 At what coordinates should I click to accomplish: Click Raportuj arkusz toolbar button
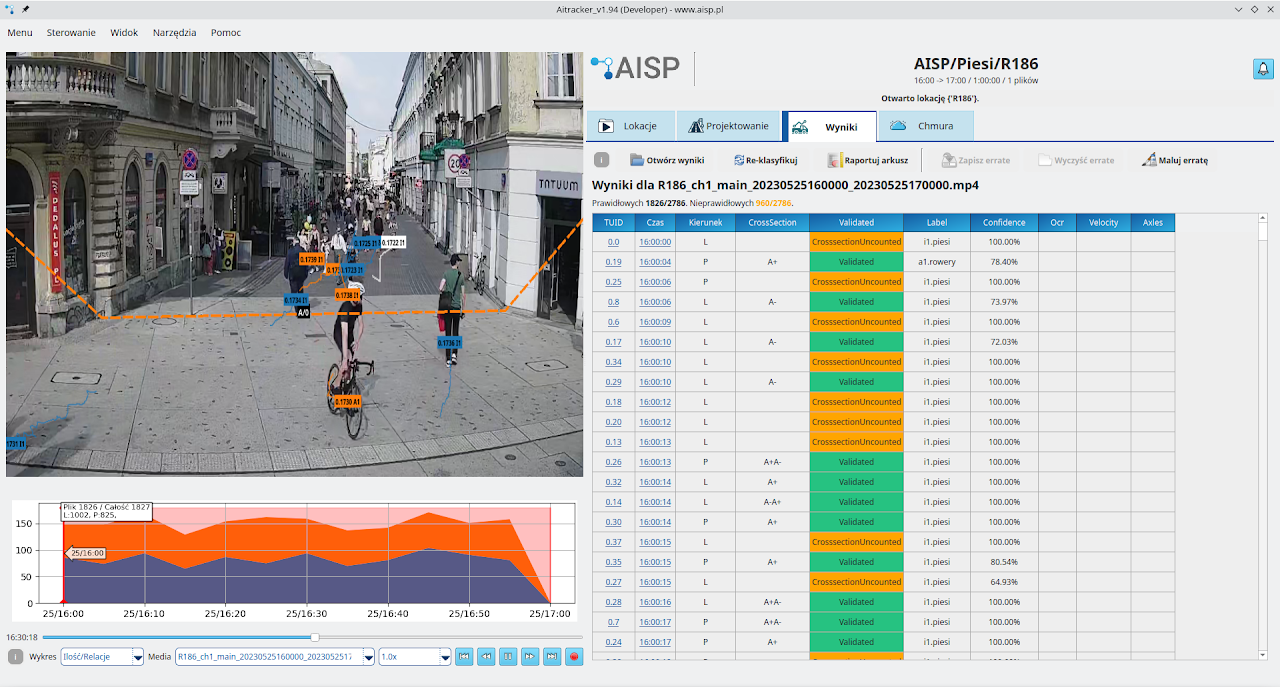(x=868, y=160)
